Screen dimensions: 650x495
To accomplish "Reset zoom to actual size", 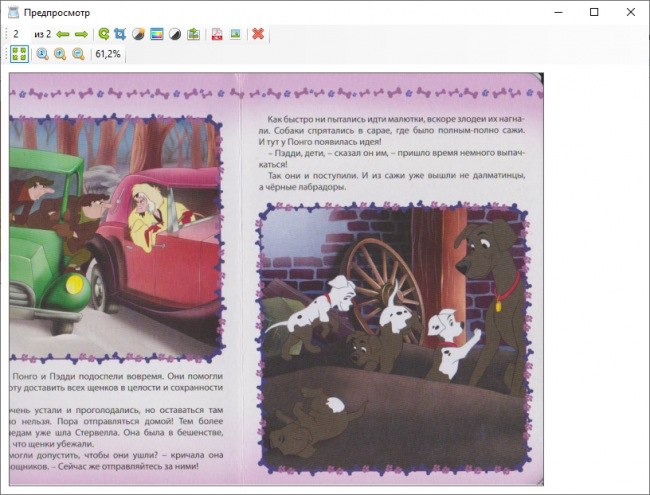I will tap(42, 54).
